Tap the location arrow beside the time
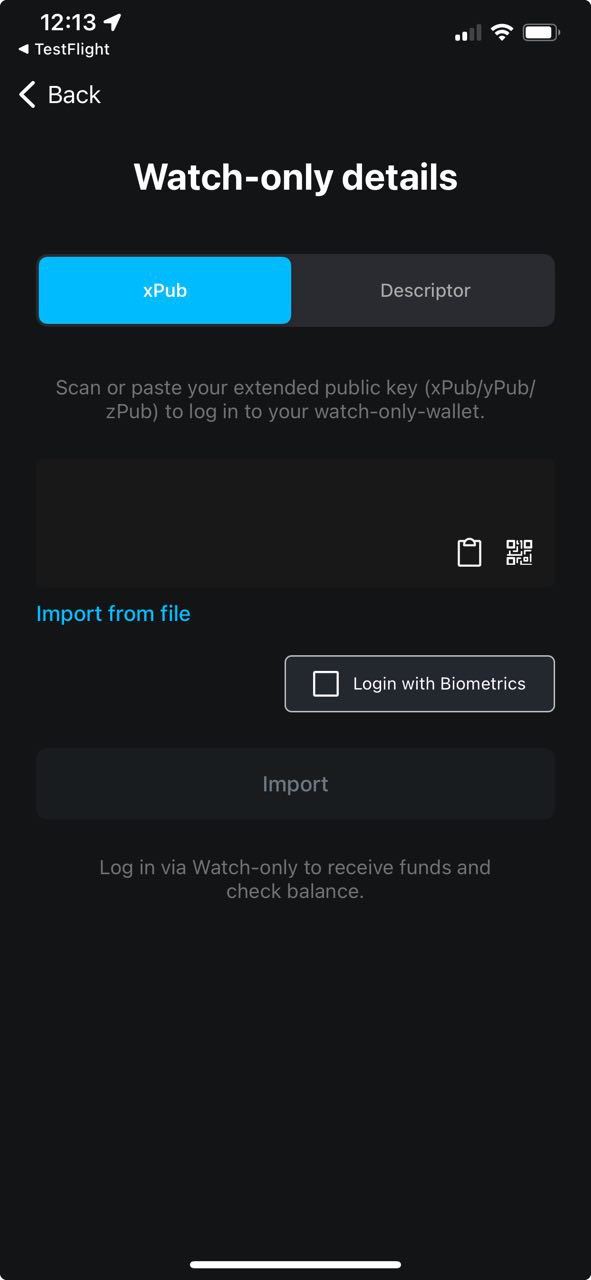This screenshot has height=1280, width=591. (x=112, y=22)
